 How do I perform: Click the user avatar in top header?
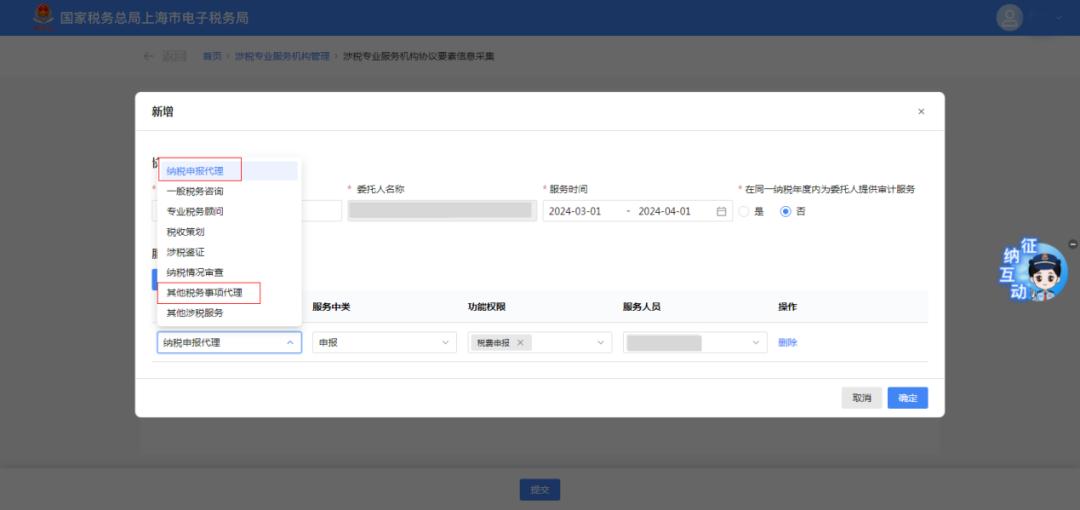1010,18
